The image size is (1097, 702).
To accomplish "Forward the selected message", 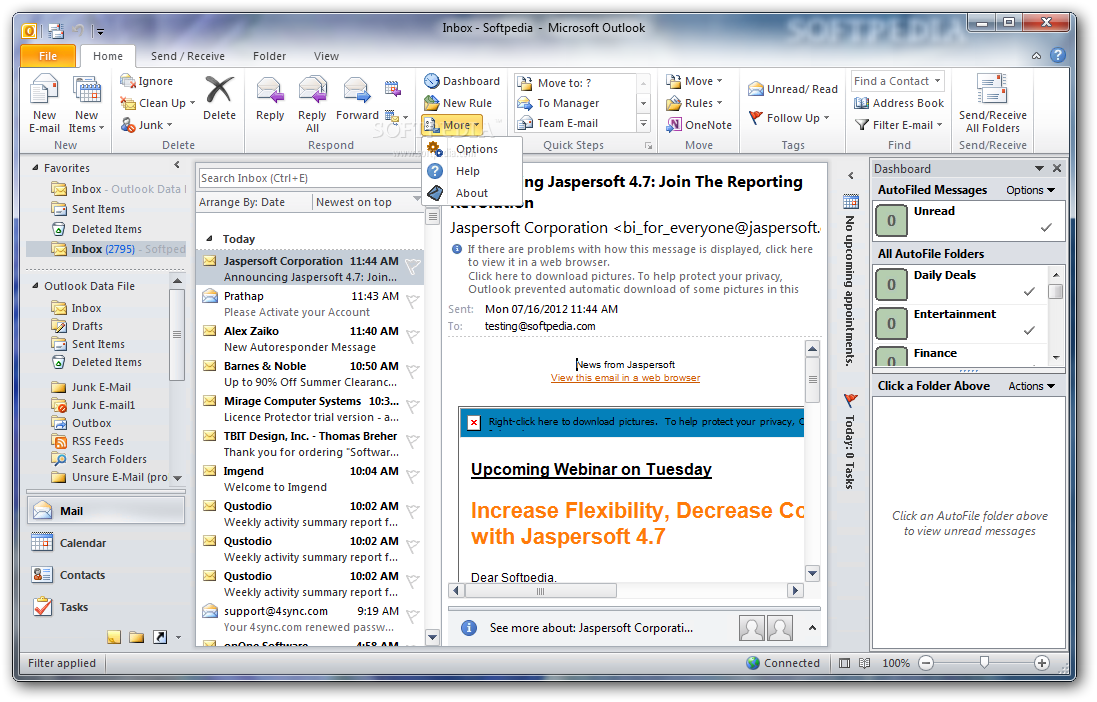I will tap(357, 99).
